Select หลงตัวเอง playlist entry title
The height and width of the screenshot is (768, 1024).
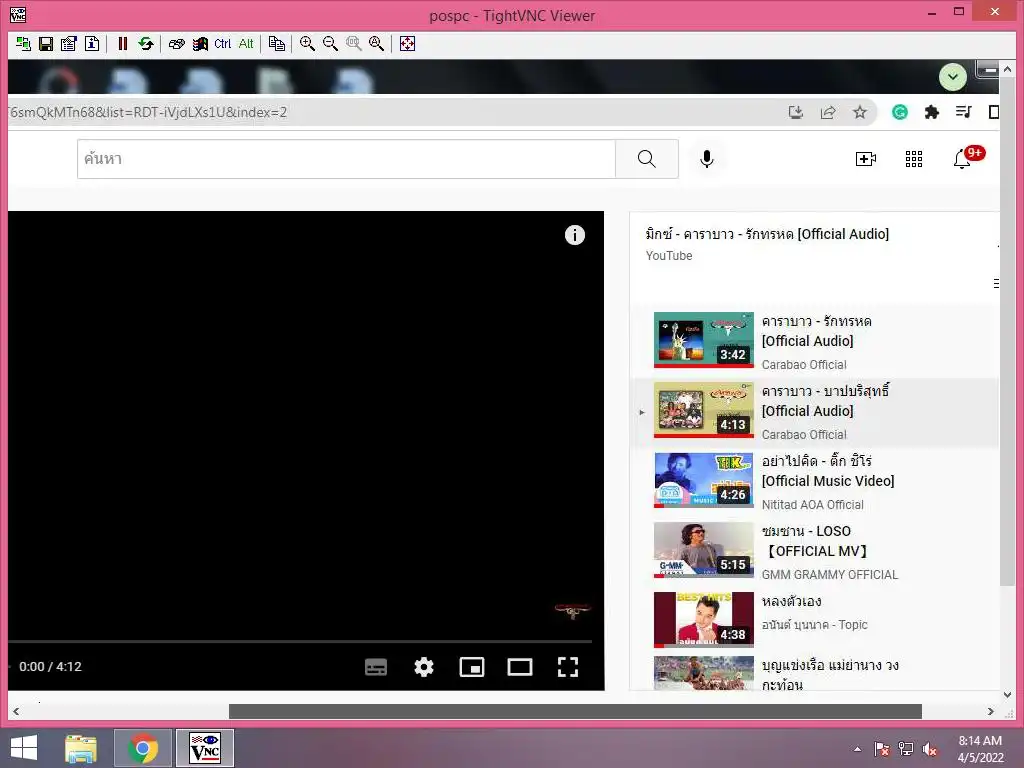click(792, 601)
